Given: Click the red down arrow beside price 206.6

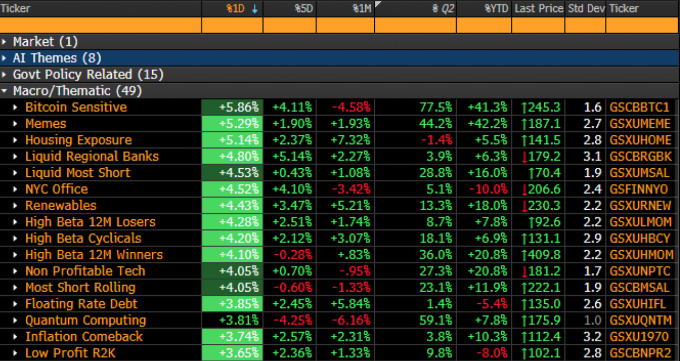Looking at the screenshot, I should tap(524, 189).
